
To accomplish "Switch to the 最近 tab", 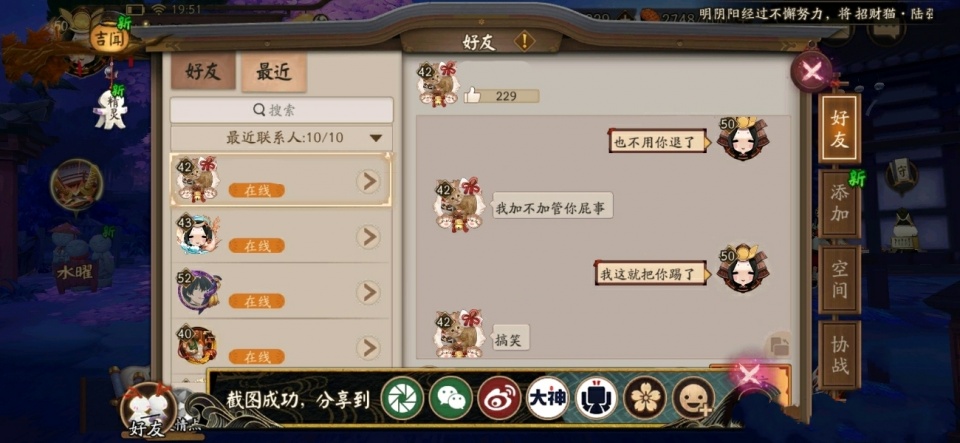I will coord(274,72).
